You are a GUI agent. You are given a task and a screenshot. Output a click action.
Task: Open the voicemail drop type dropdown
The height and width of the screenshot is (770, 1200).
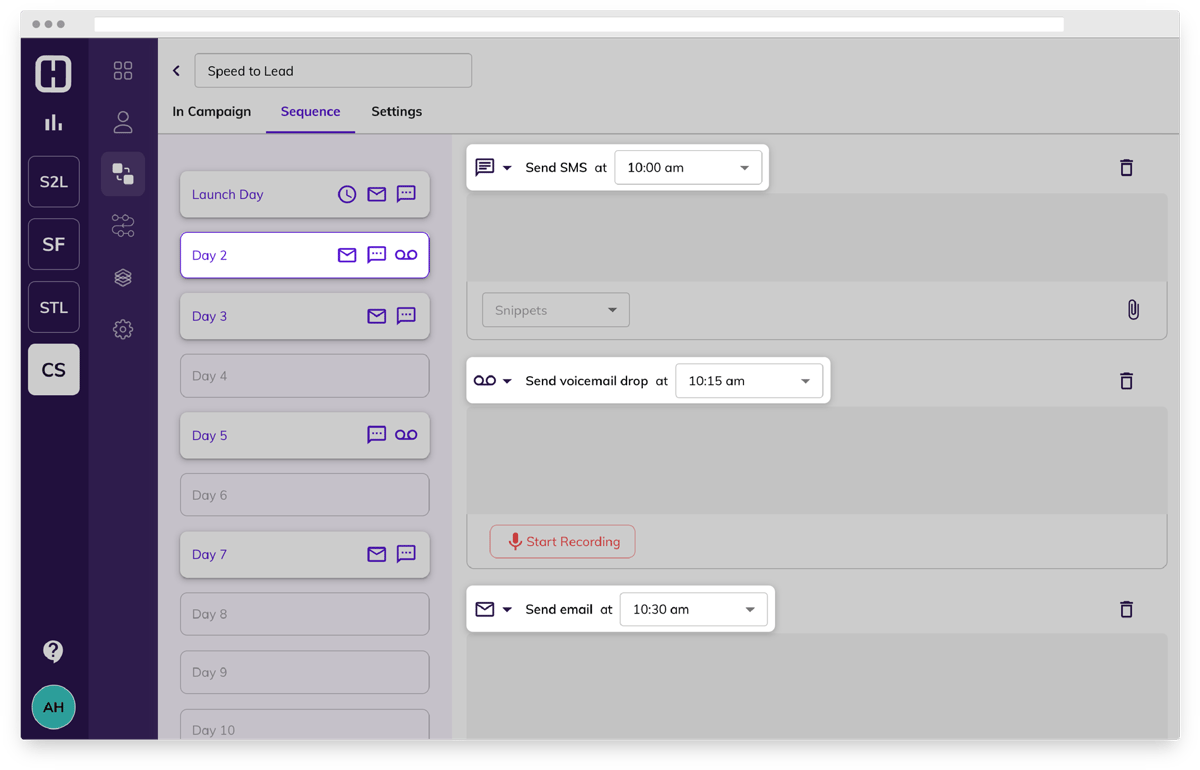493,380
